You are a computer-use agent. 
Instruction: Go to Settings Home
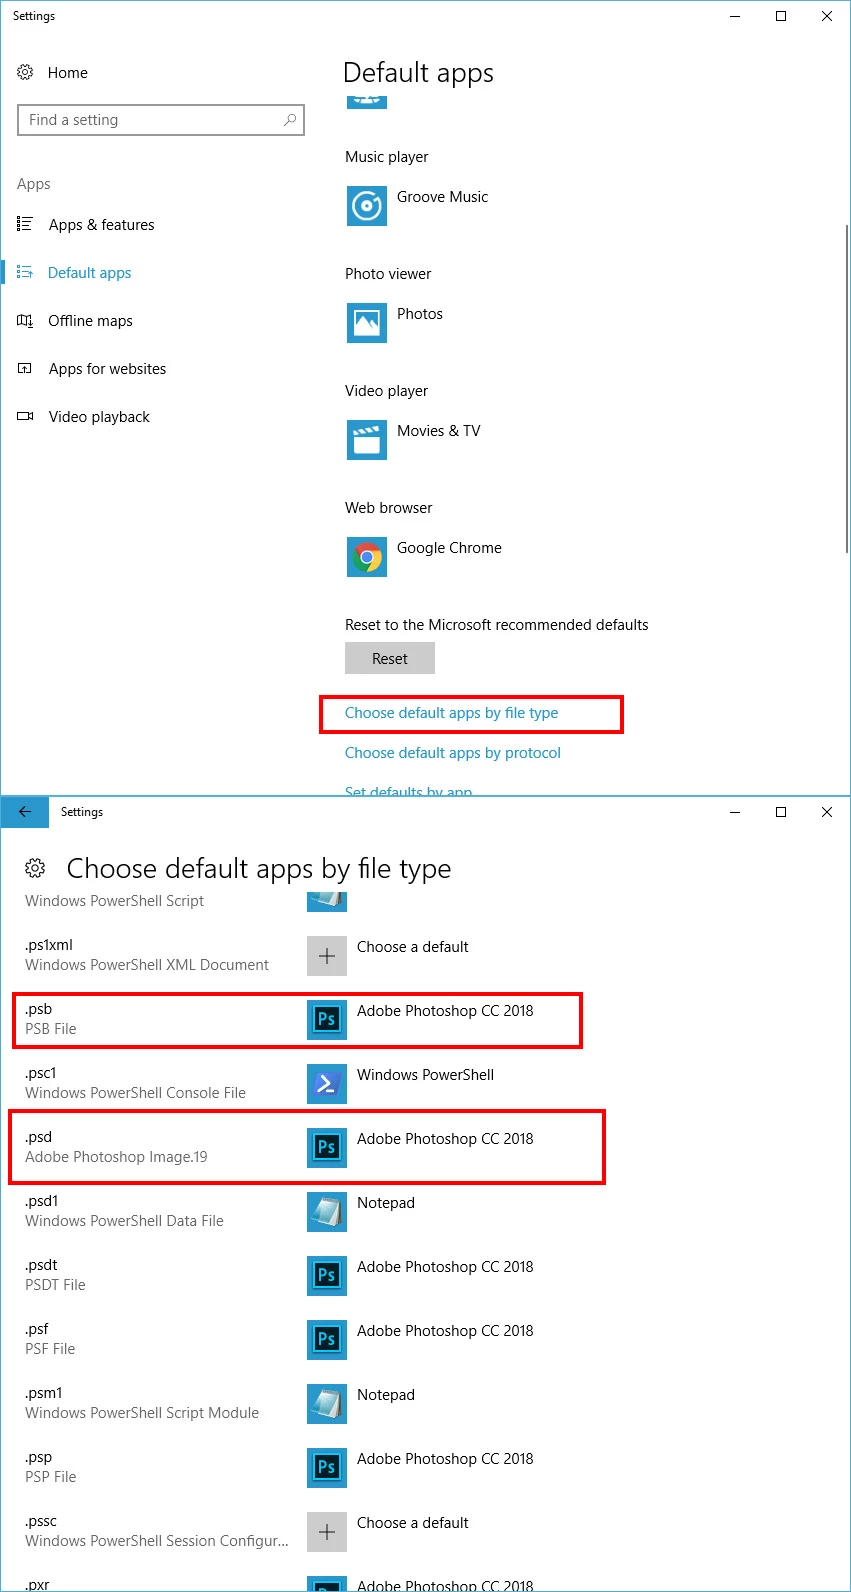coord(67,72)
